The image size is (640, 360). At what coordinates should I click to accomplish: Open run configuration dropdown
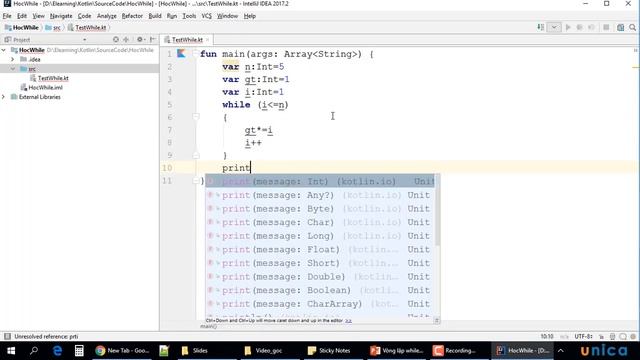pyautogui.click(x=554, y=27)
